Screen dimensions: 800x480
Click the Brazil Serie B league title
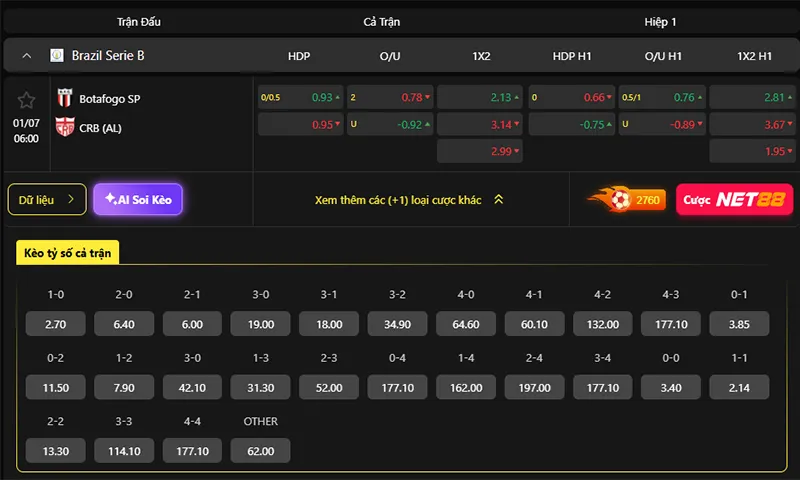[x=108, y=55]
